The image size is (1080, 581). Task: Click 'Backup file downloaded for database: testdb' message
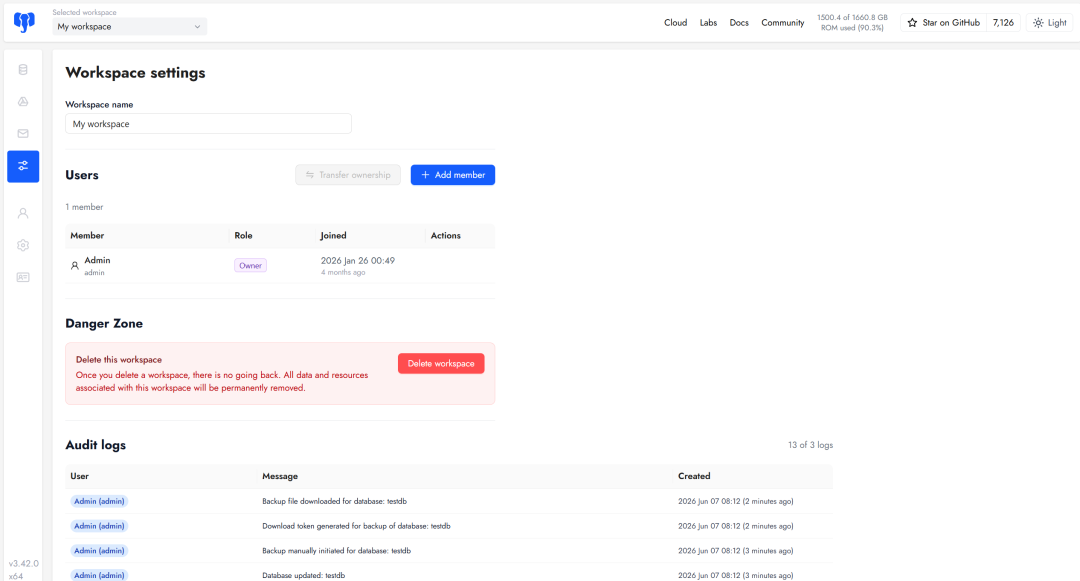334,502
